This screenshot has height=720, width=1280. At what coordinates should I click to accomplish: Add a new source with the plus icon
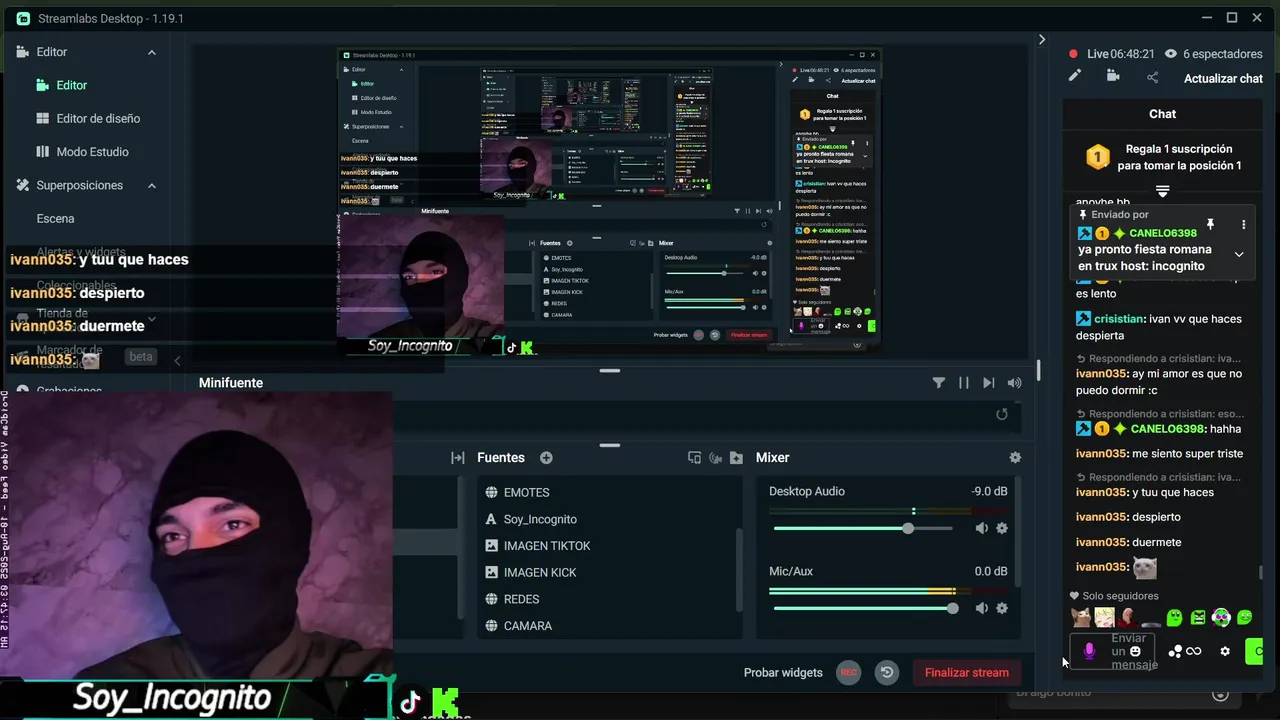[x=546, y=458]
